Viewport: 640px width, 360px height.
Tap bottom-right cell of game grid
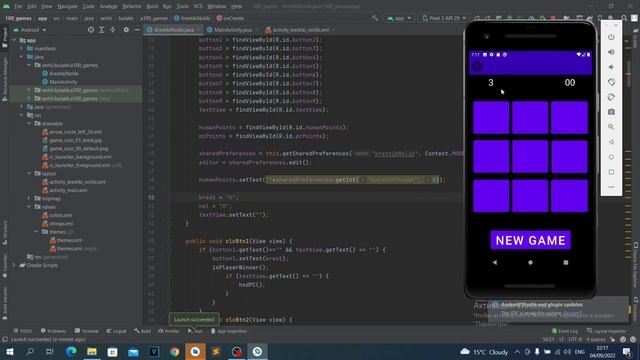569,196
